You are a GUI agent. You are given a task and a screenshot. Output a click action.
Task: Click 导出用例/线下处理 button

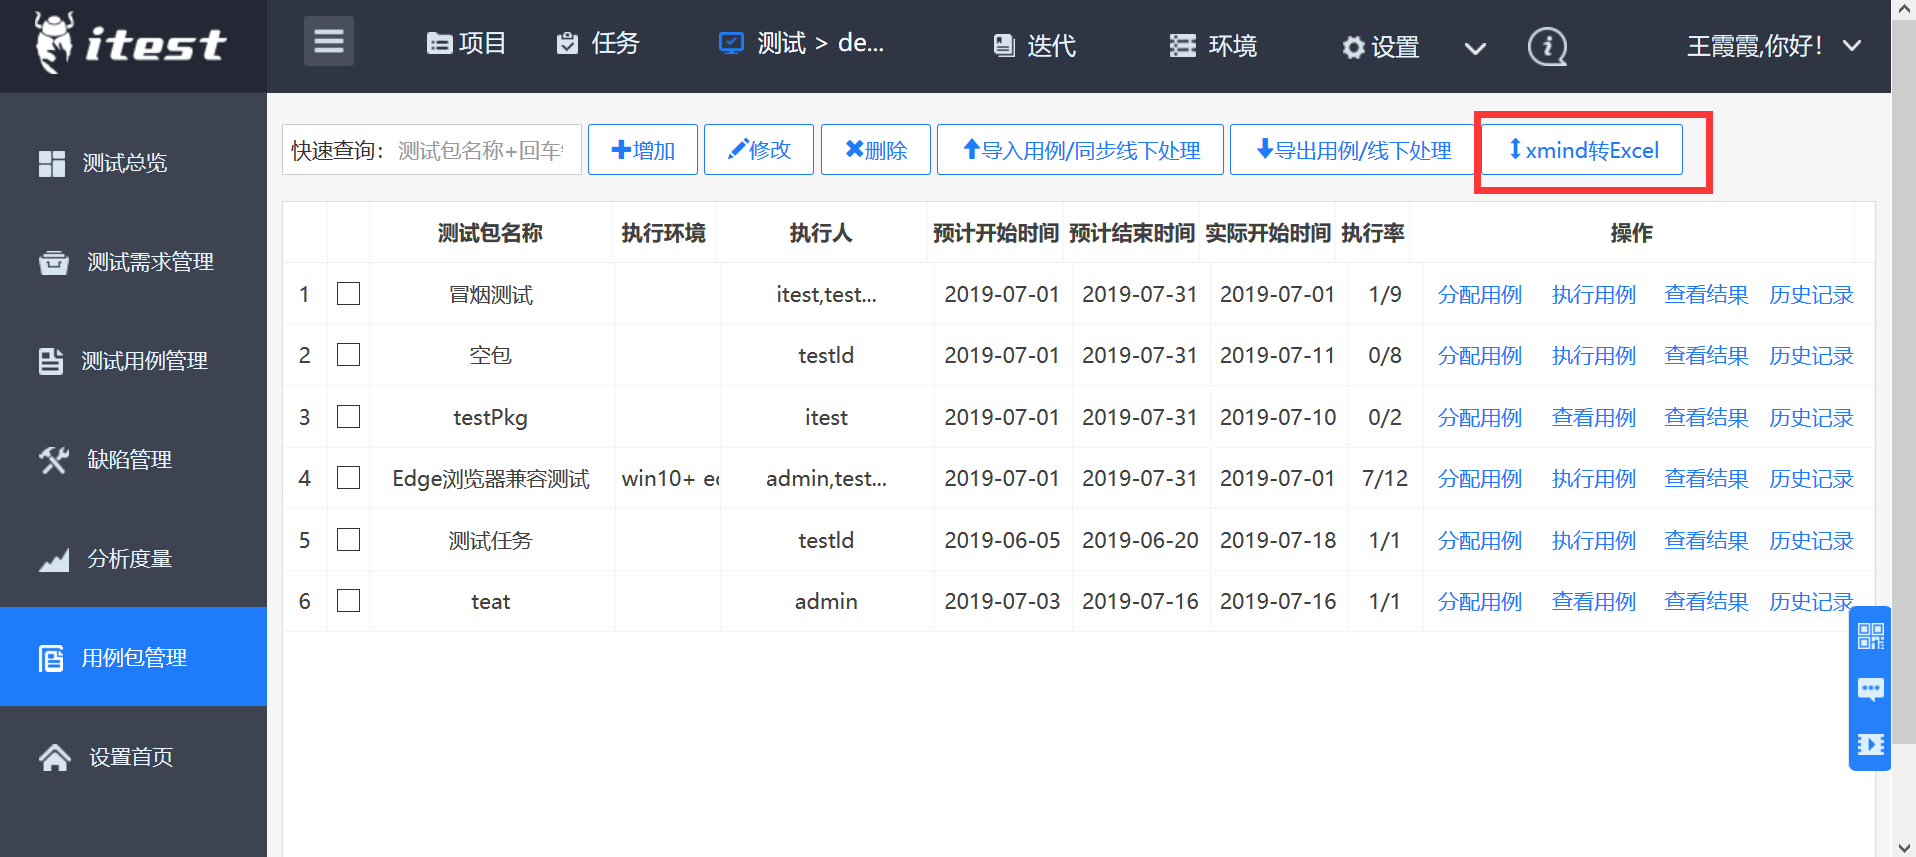1353,150
